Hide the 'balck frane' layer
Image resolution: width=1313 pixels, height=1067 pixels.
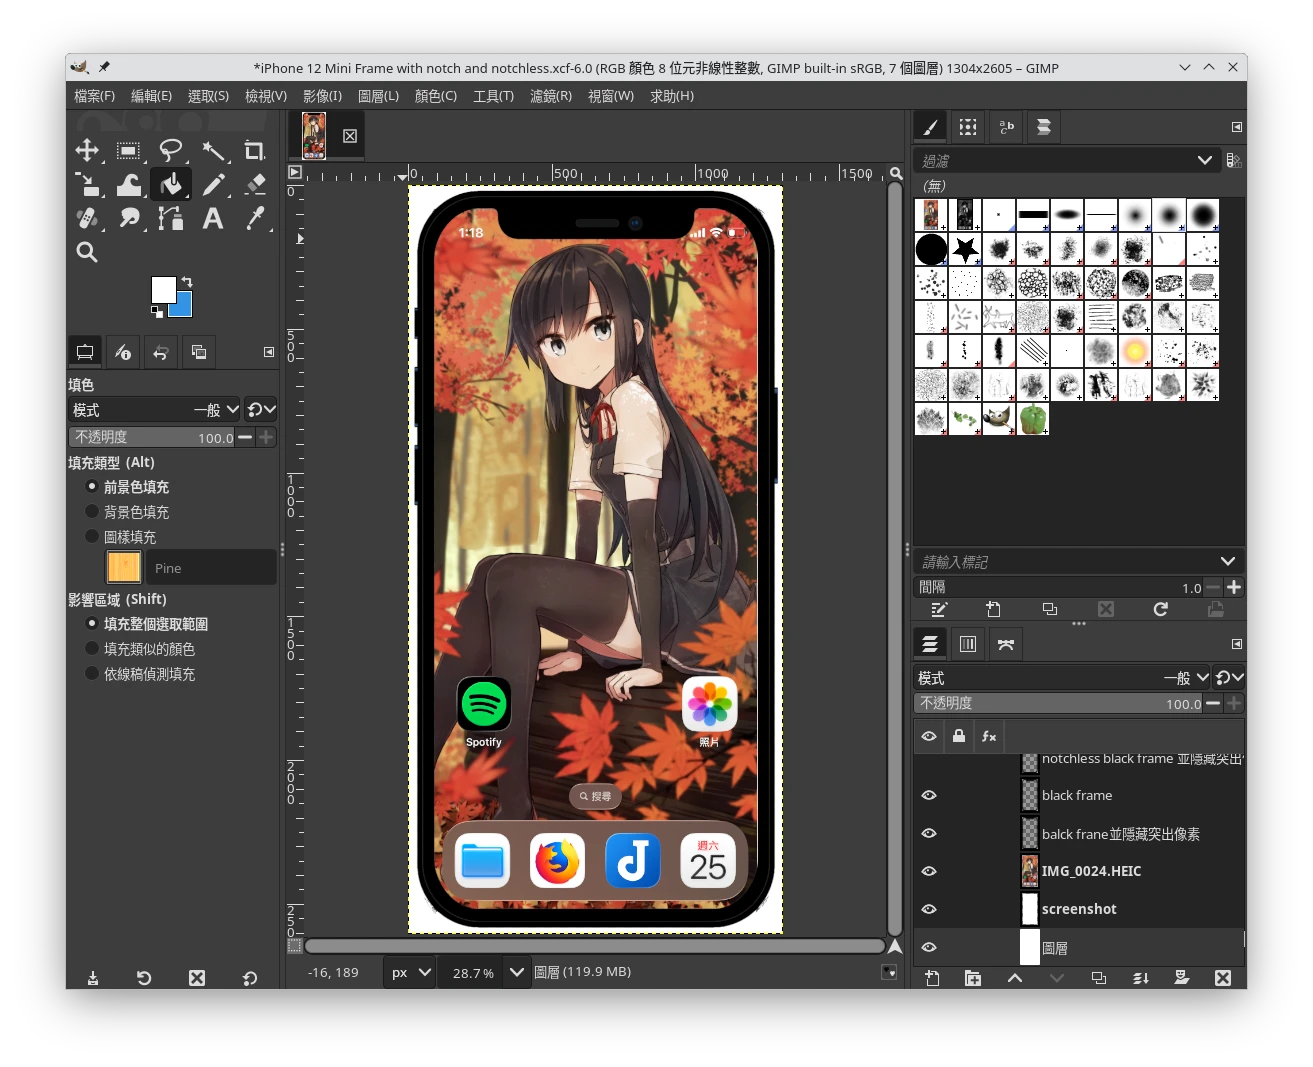(929, 833)
